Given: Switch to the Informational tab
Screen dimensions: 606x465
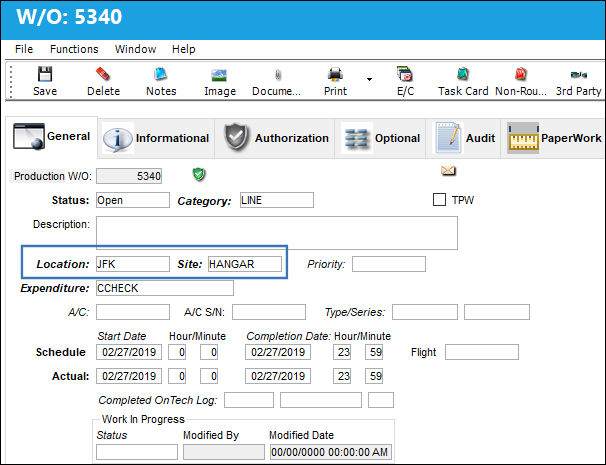Looking at the screenshot, I should pyautogui.click(x=156, y=138).
